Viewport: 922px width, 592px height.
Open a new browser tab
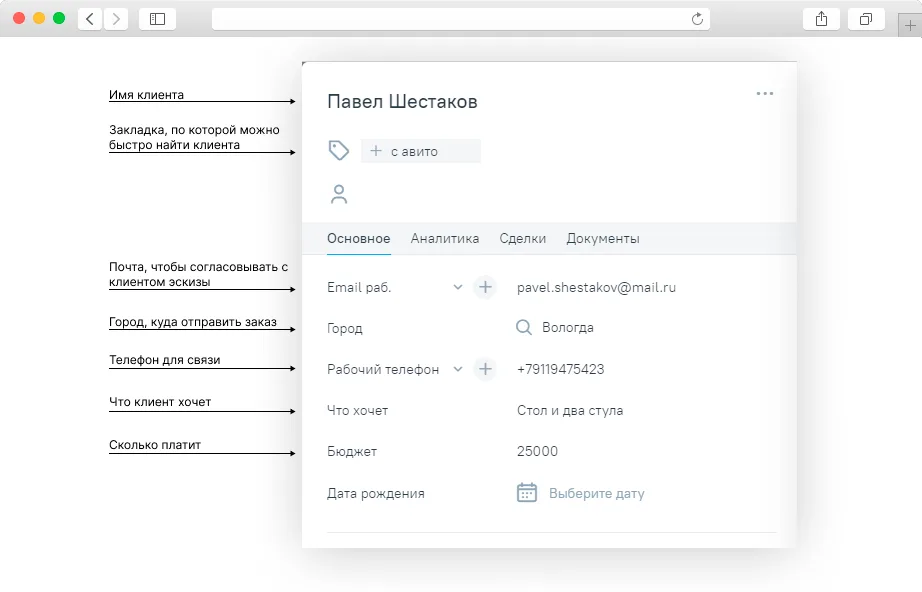(x=910, y=26)
